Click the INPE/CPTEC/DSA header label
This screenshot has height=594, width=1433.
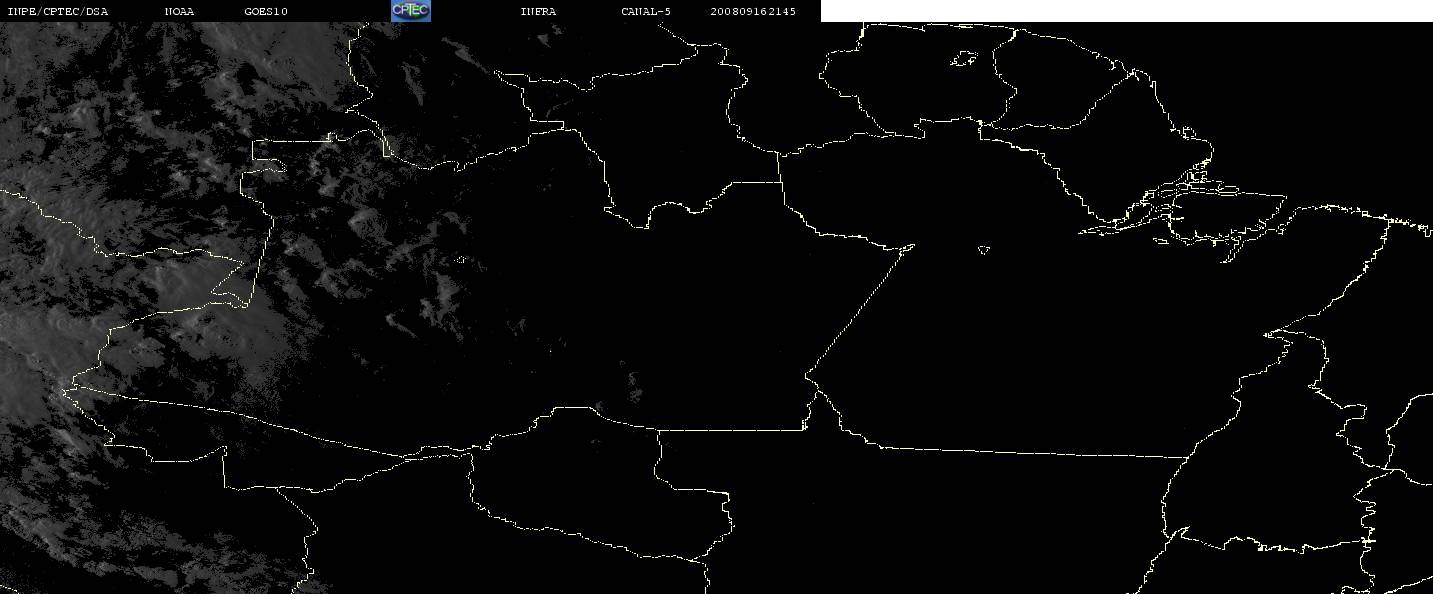(57, 12)
